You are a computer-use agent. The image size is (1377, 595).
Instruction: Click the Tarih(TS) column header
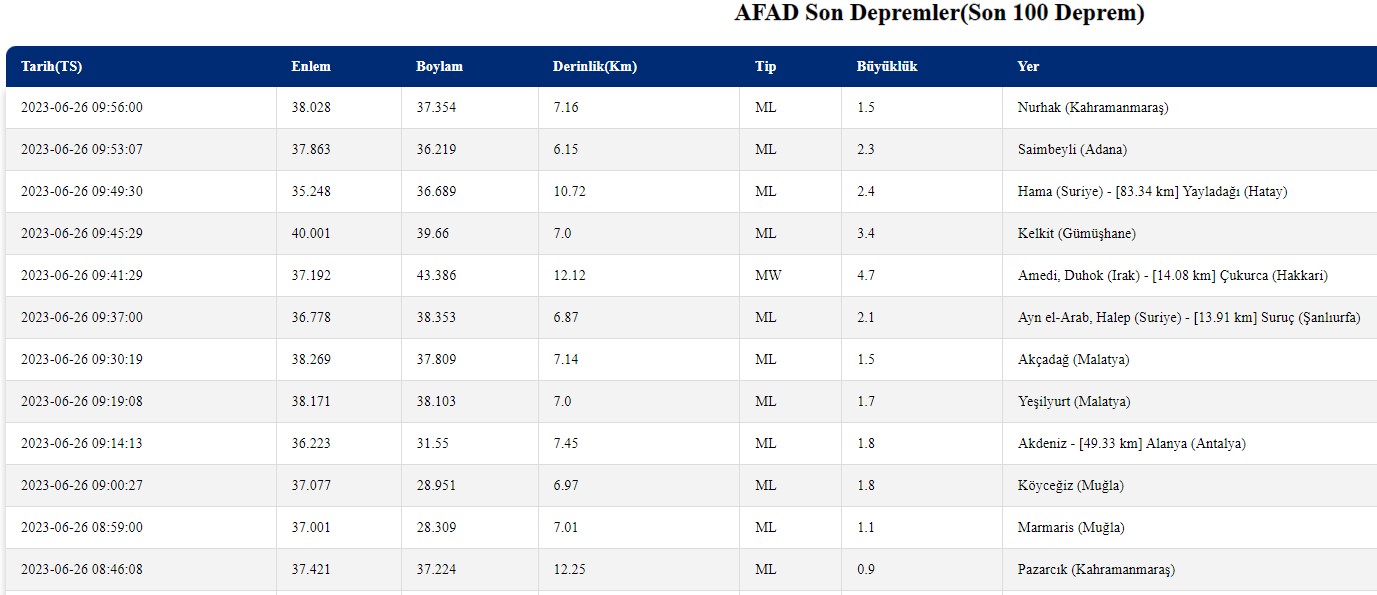pos(51,67)
